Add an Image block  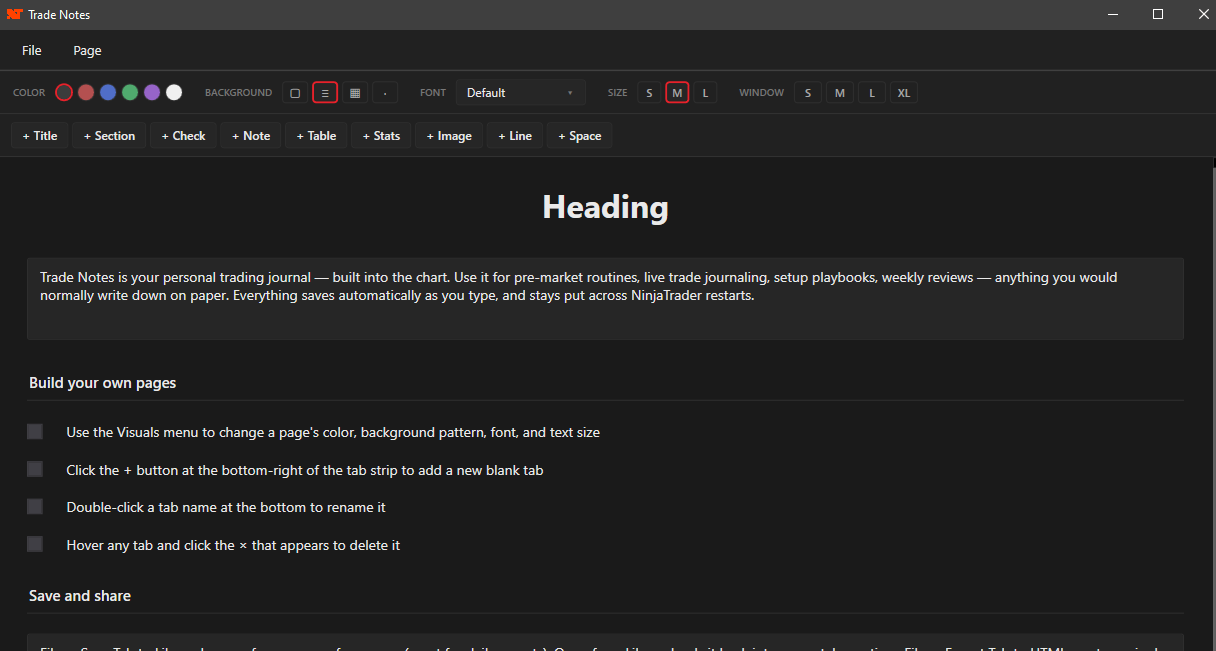point(449,136)
